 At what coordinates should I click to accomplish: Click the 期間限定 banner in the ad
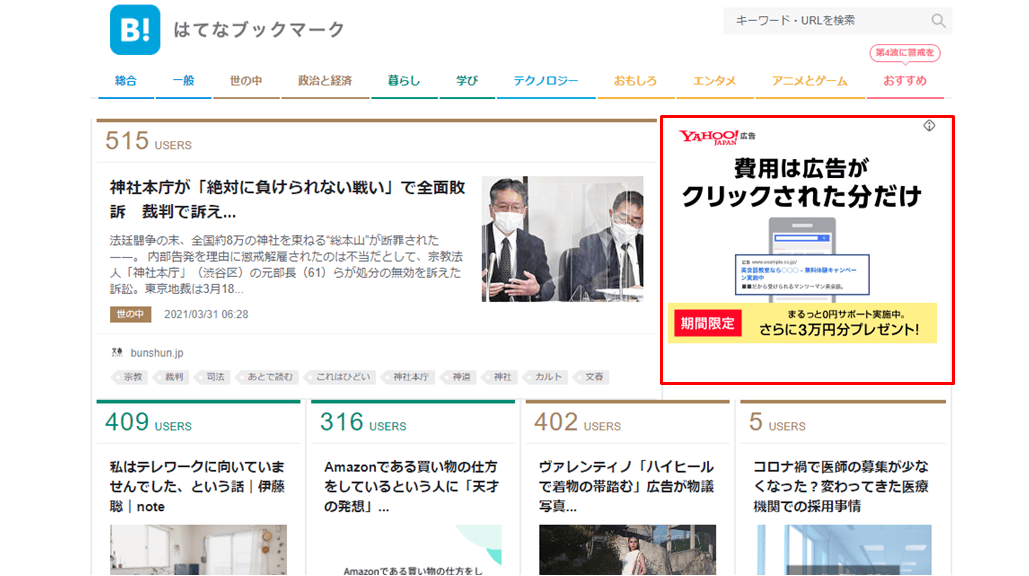(x=707, y=323)
